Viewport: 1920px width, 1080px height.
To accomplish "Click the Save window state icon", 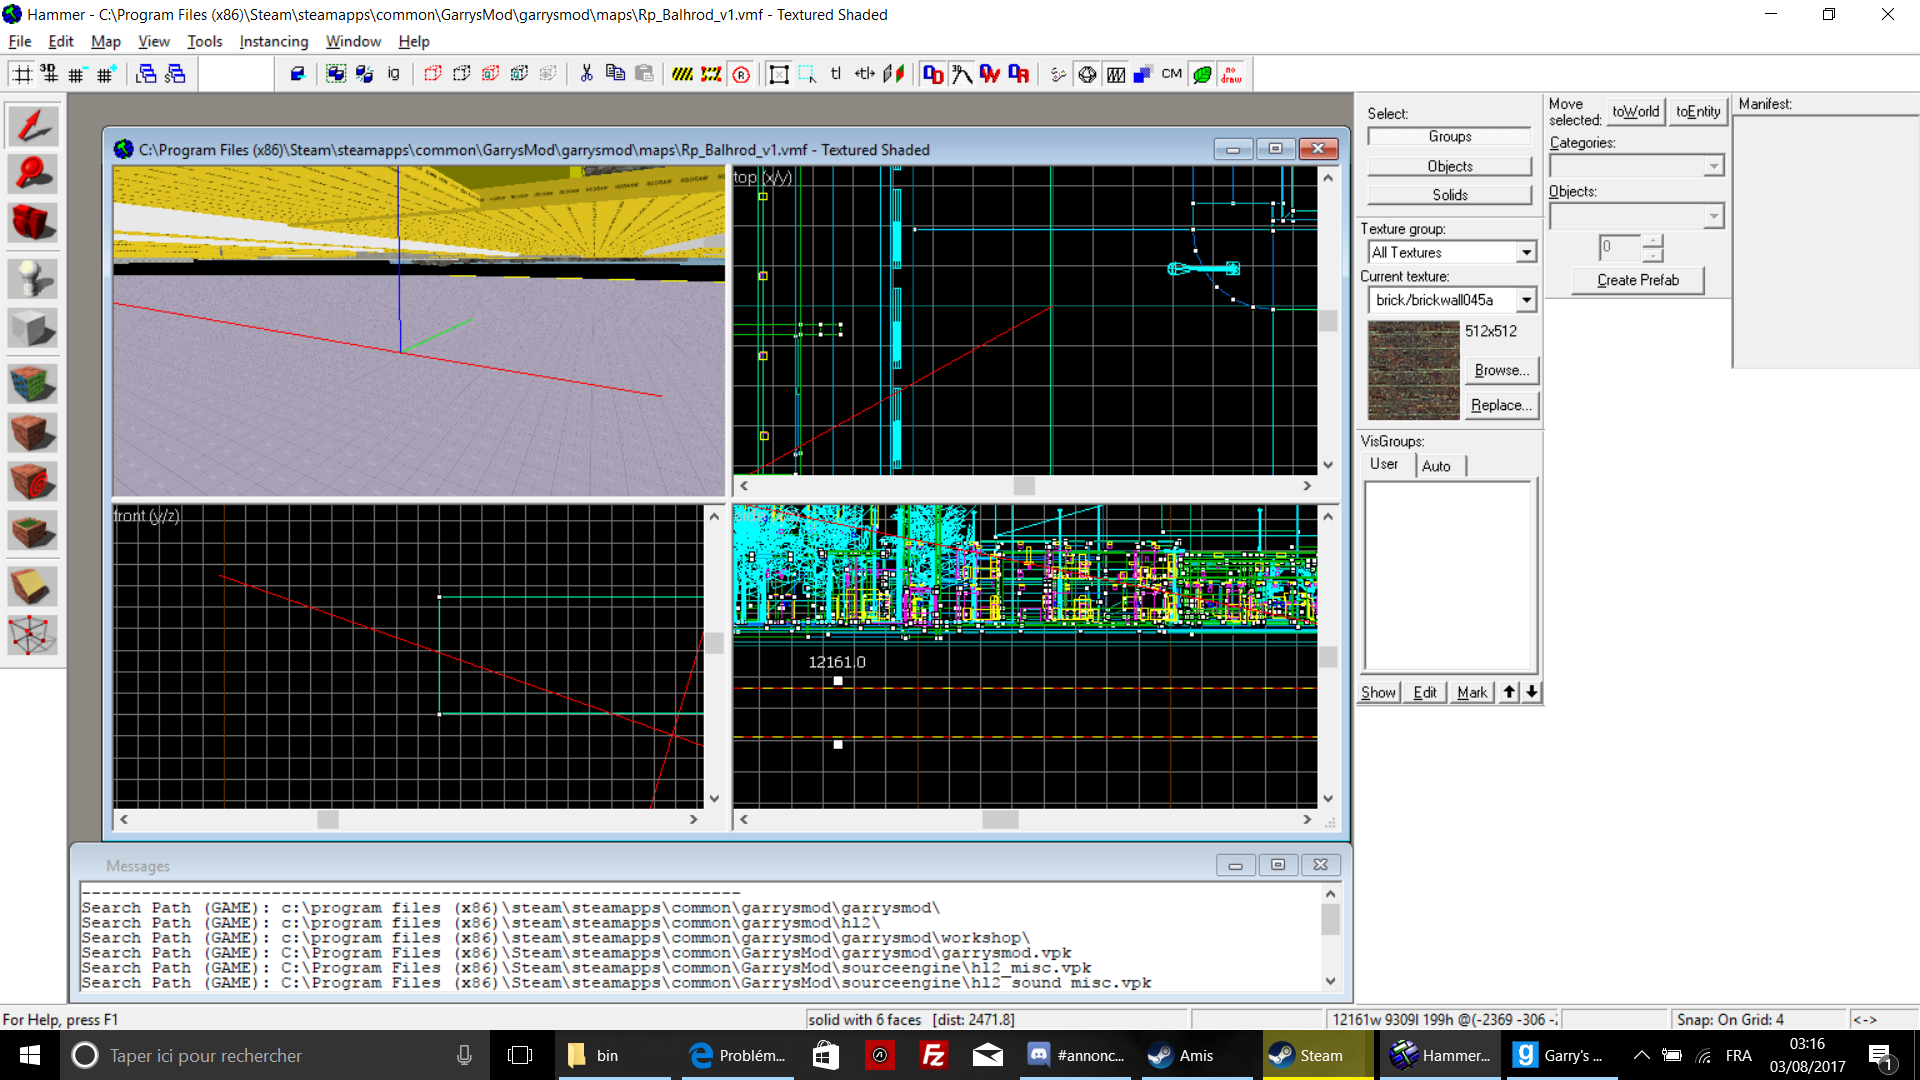I will pyautogui.click(x=175, y=74).
